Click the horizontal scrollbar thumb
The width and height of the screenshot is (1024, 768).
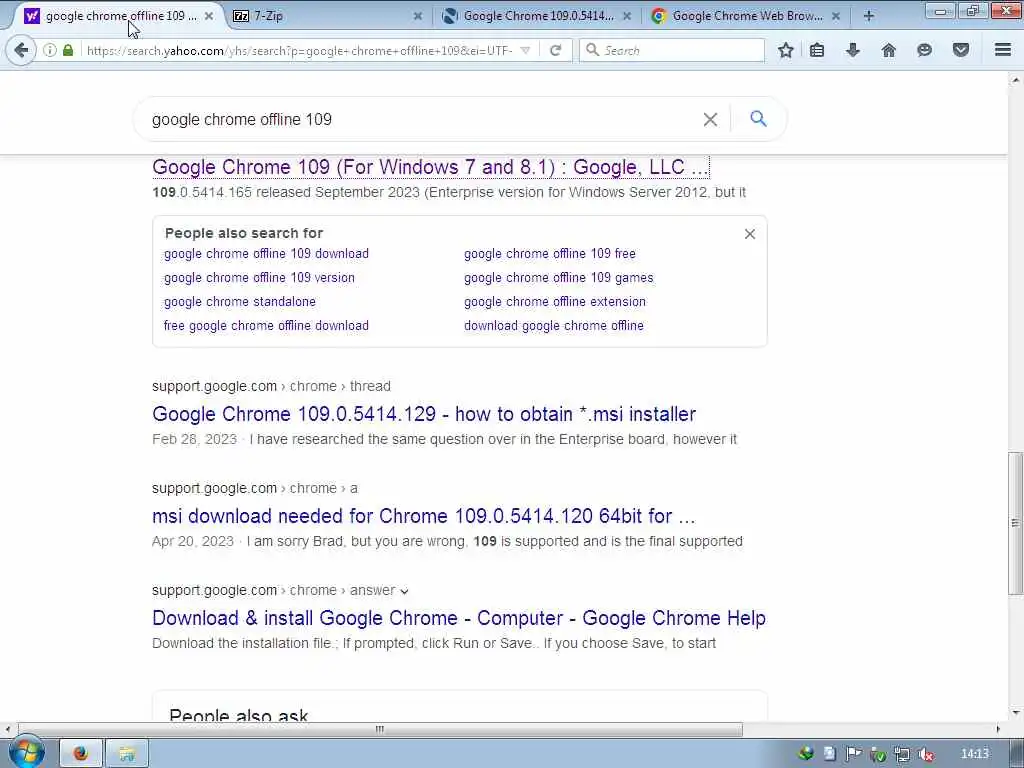tap(380, 729)
